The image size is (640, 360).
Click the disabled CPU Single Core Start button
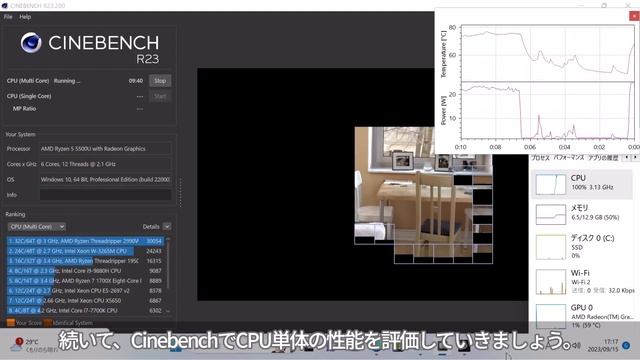point(160,96)
